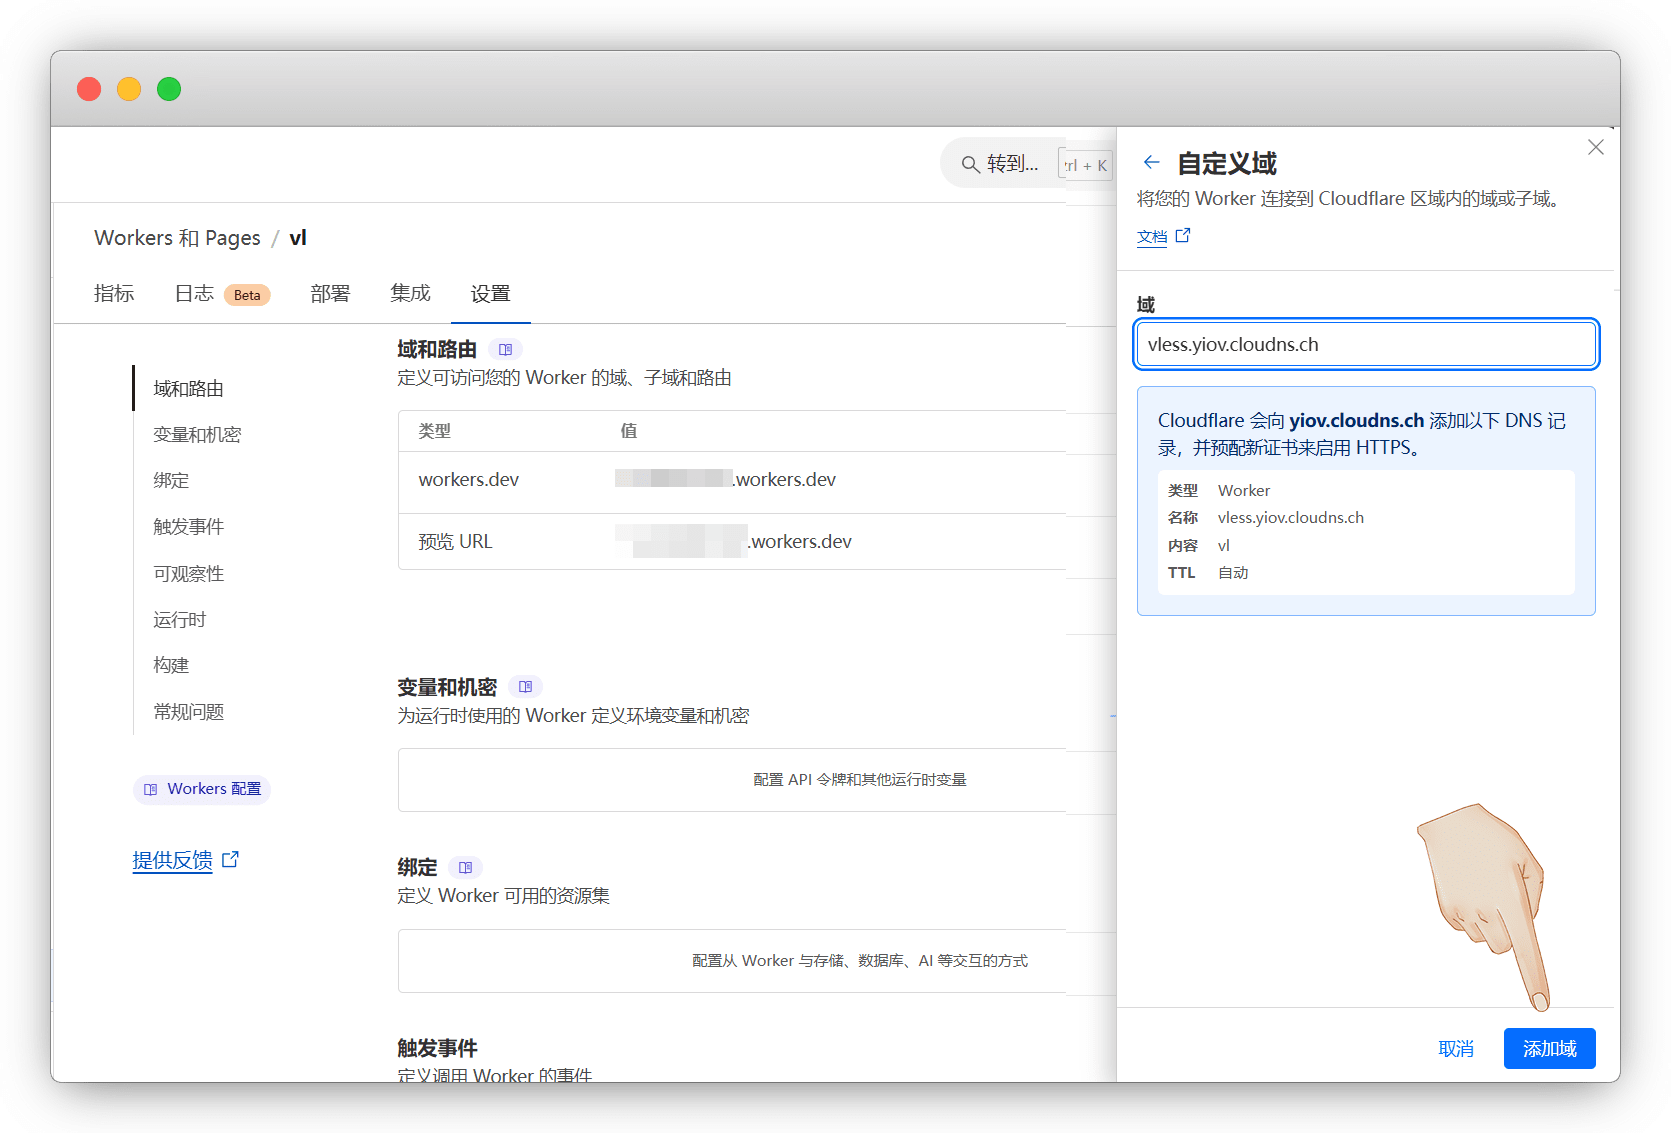Viewport: 1671px width, 1133px height.
Task: Go to Workers 和 Pages breadcrumb
Action: pyautogui.click(x=177, y=238)
